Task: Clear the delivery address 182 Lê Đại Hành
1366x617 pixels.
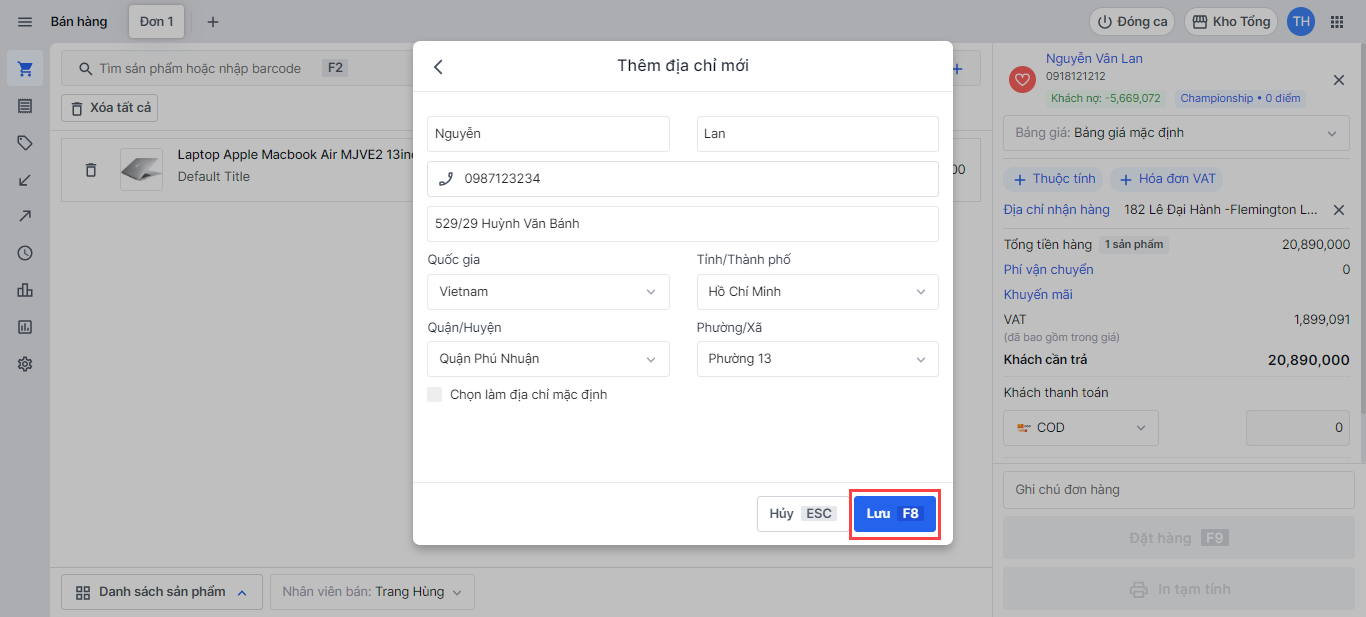Action: click(x=1339, y=210)
